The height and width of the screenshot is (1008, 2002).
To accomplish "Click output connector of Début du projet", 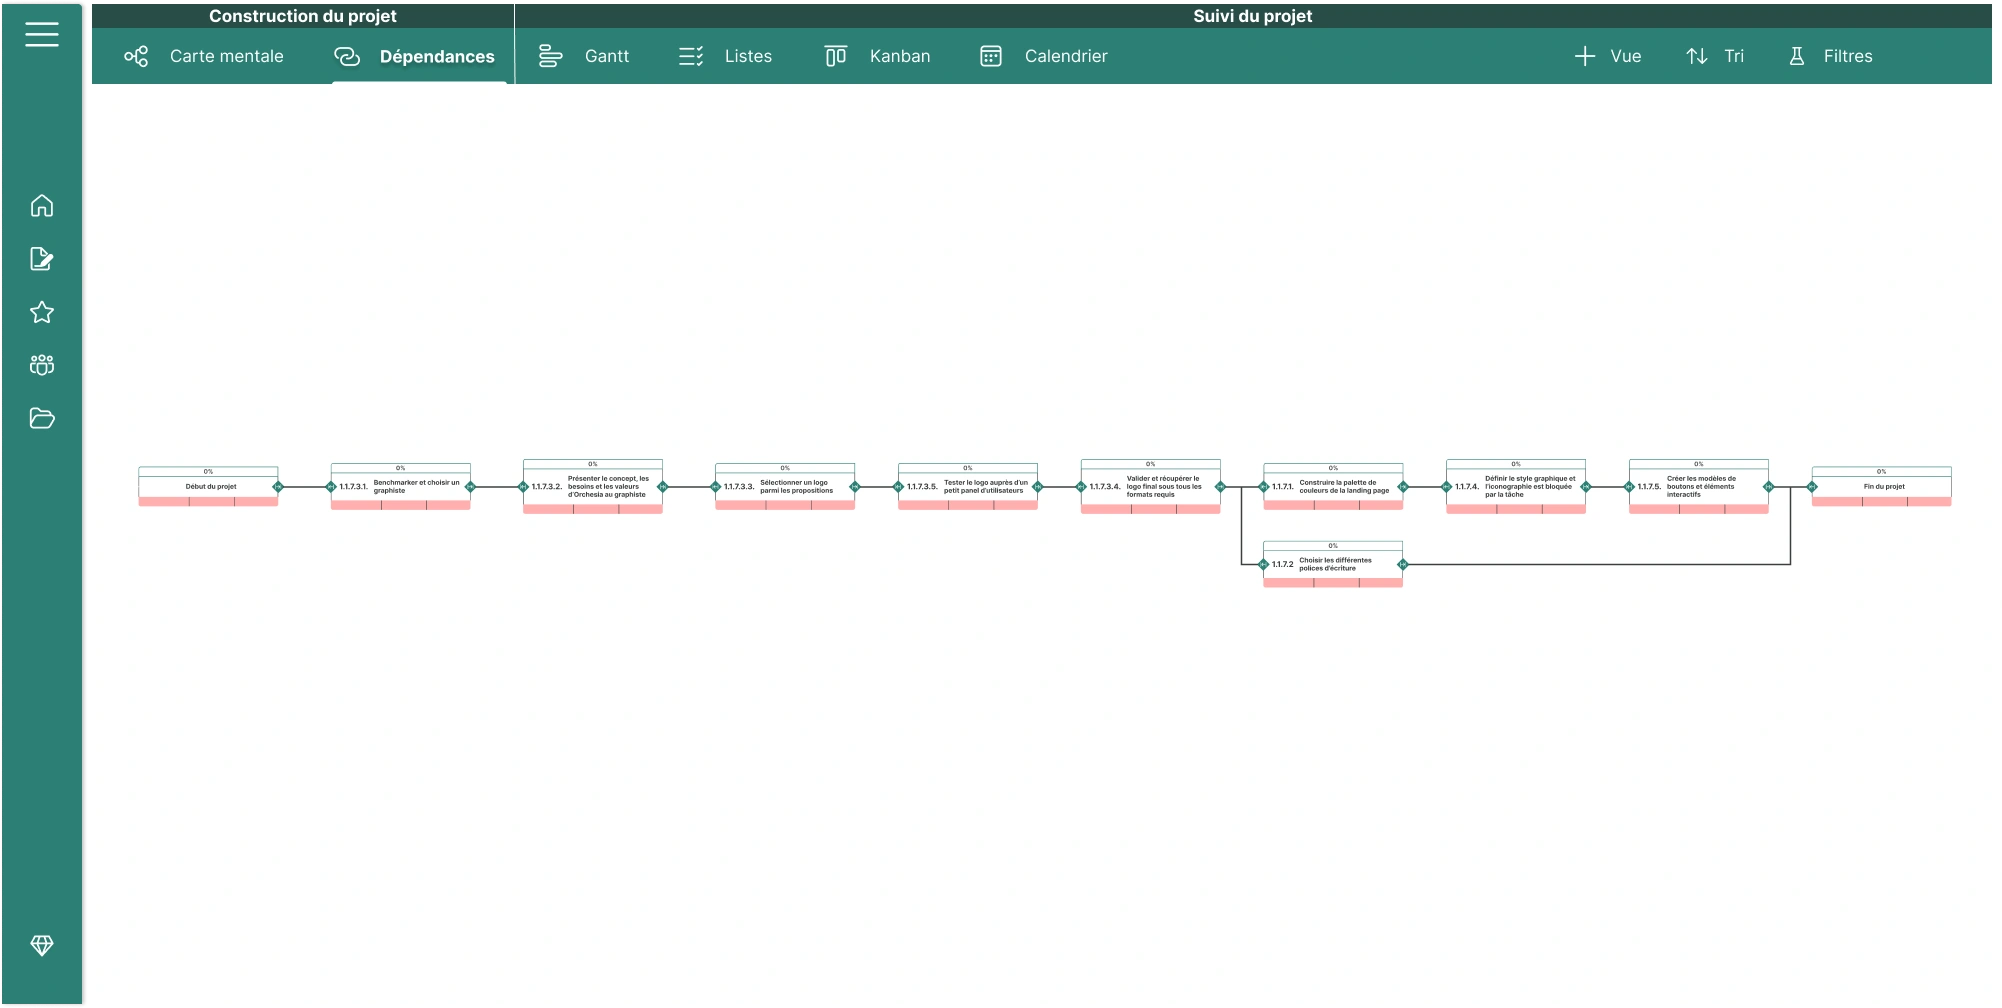I will point(278,487).
